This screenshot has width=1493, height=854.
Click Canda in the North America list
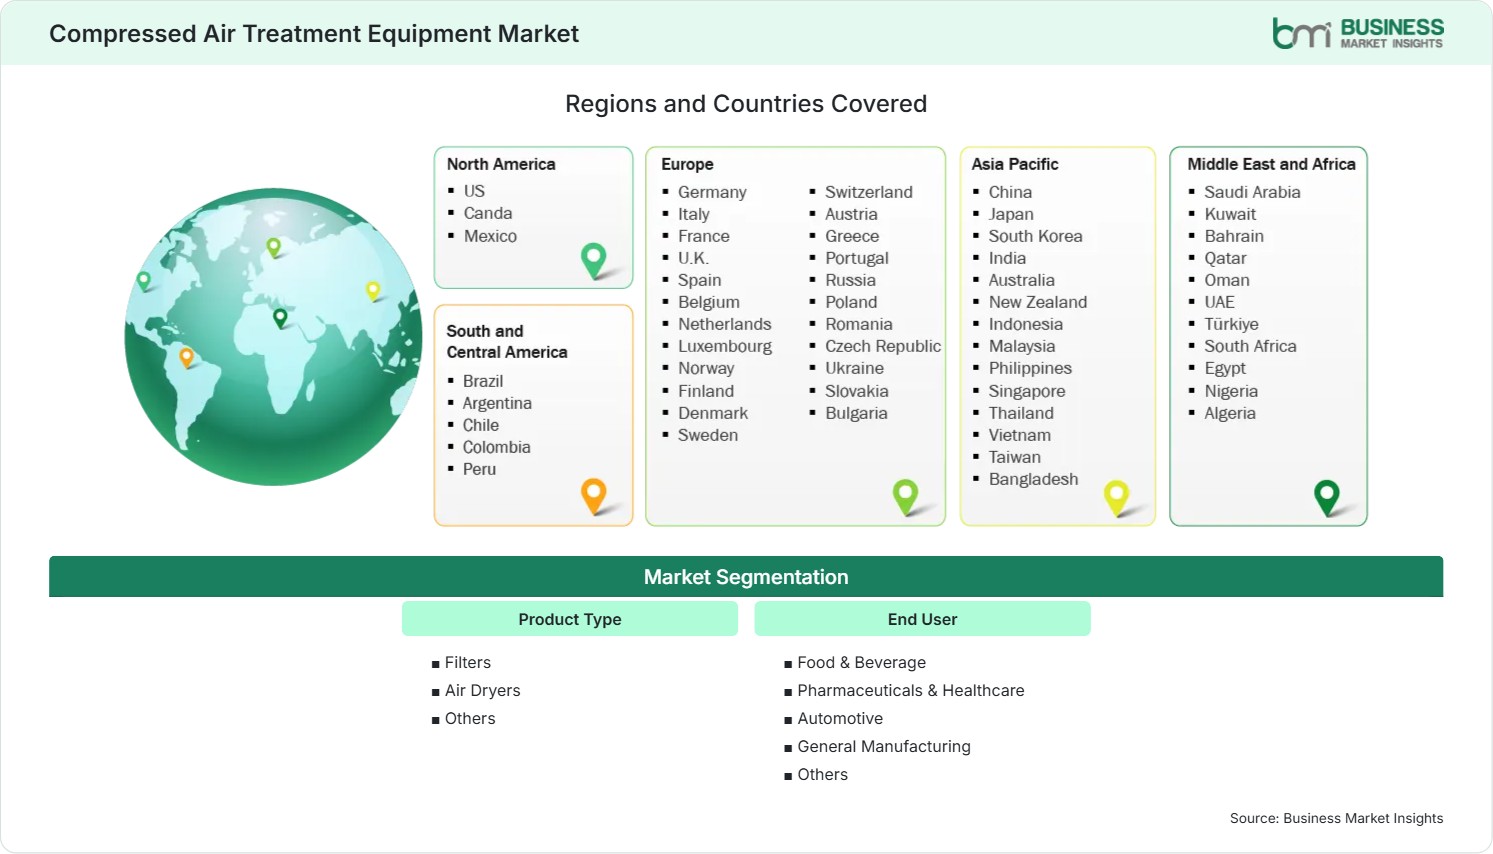[x=488, y=213]
